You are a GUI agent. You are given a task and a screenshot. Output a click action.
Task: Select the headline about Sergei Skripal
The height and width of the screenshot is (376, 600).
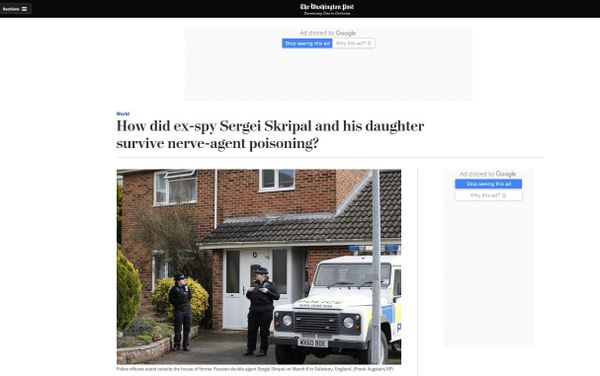click(x=270, y=135)
